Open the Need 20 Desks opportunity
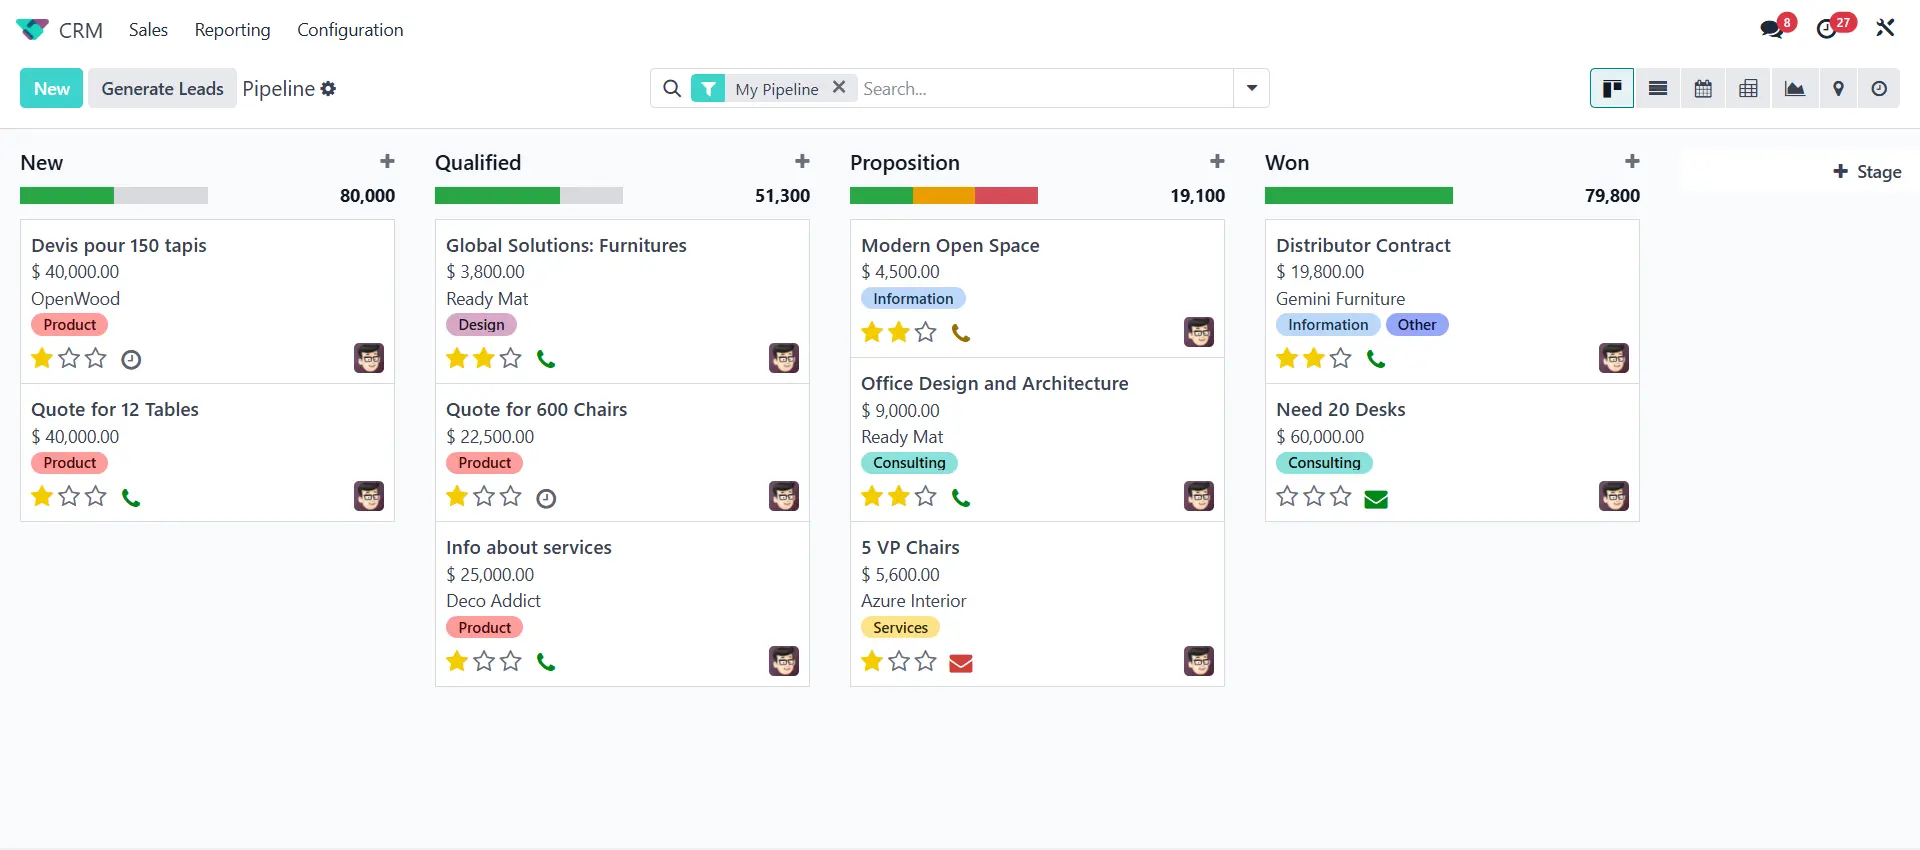Screen dimensions: 1920x850 pyautogui.click(x=1452, y=453)
